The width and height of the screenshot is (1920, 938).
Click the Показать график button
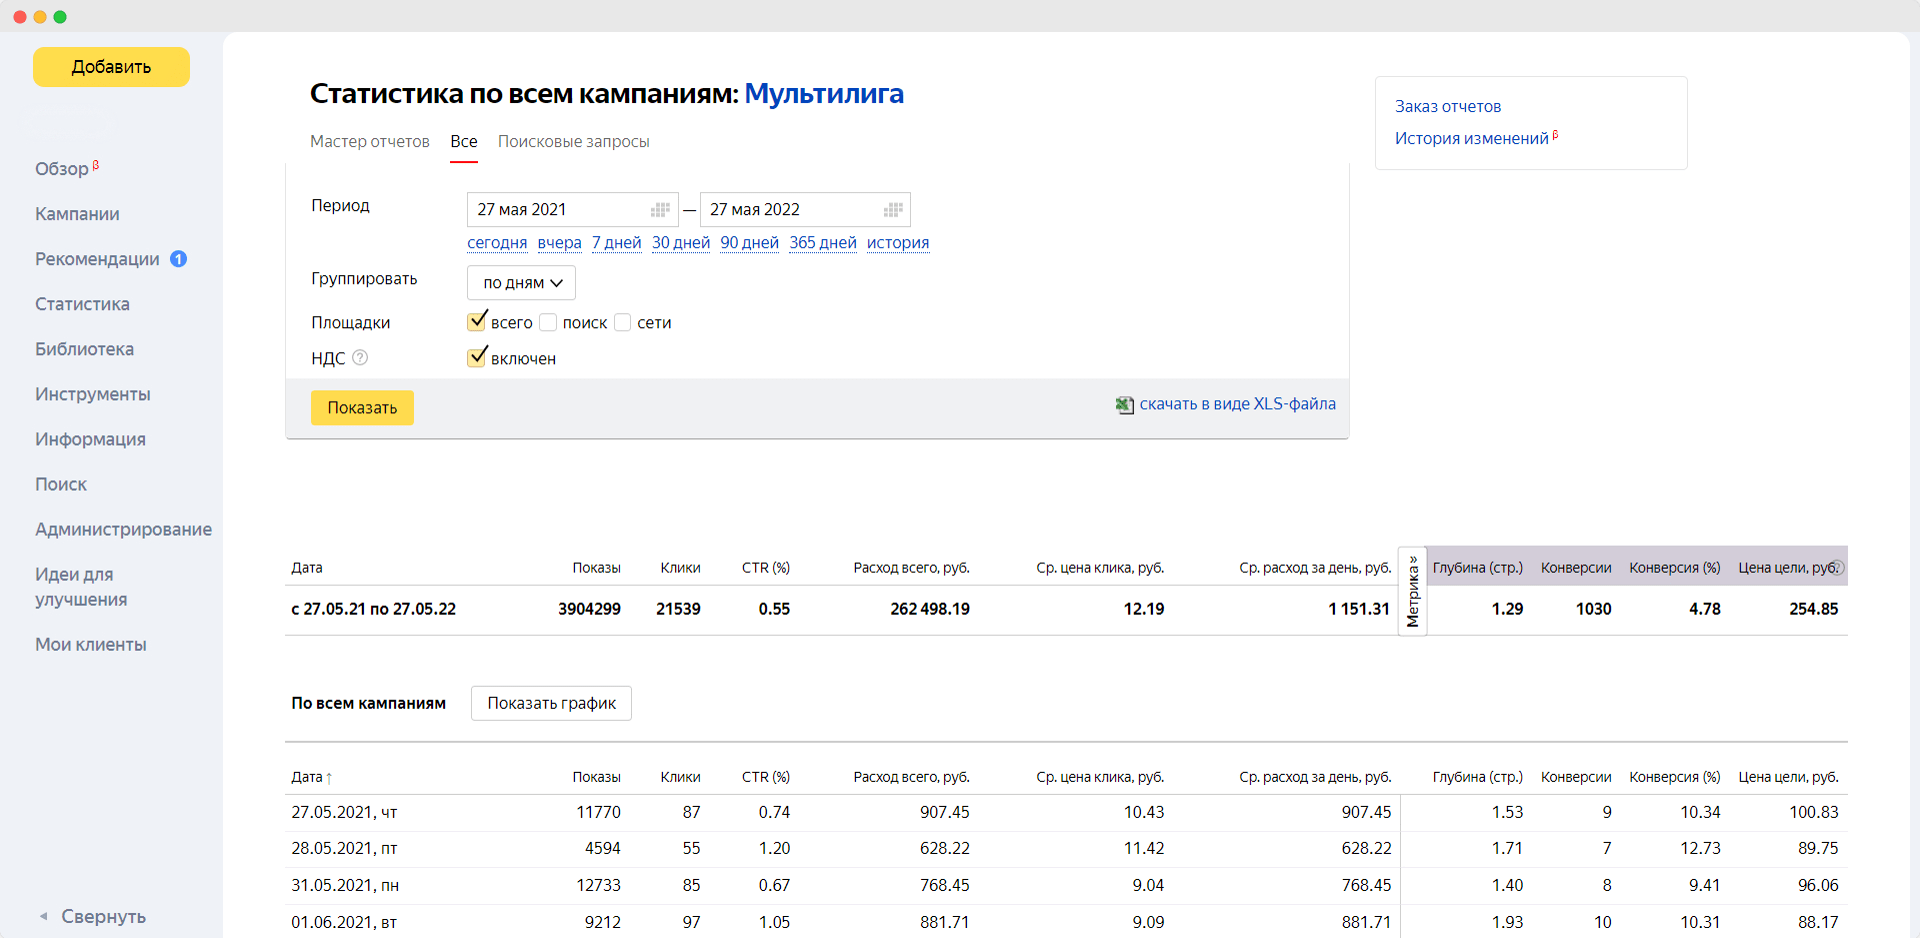click(551, 703)
